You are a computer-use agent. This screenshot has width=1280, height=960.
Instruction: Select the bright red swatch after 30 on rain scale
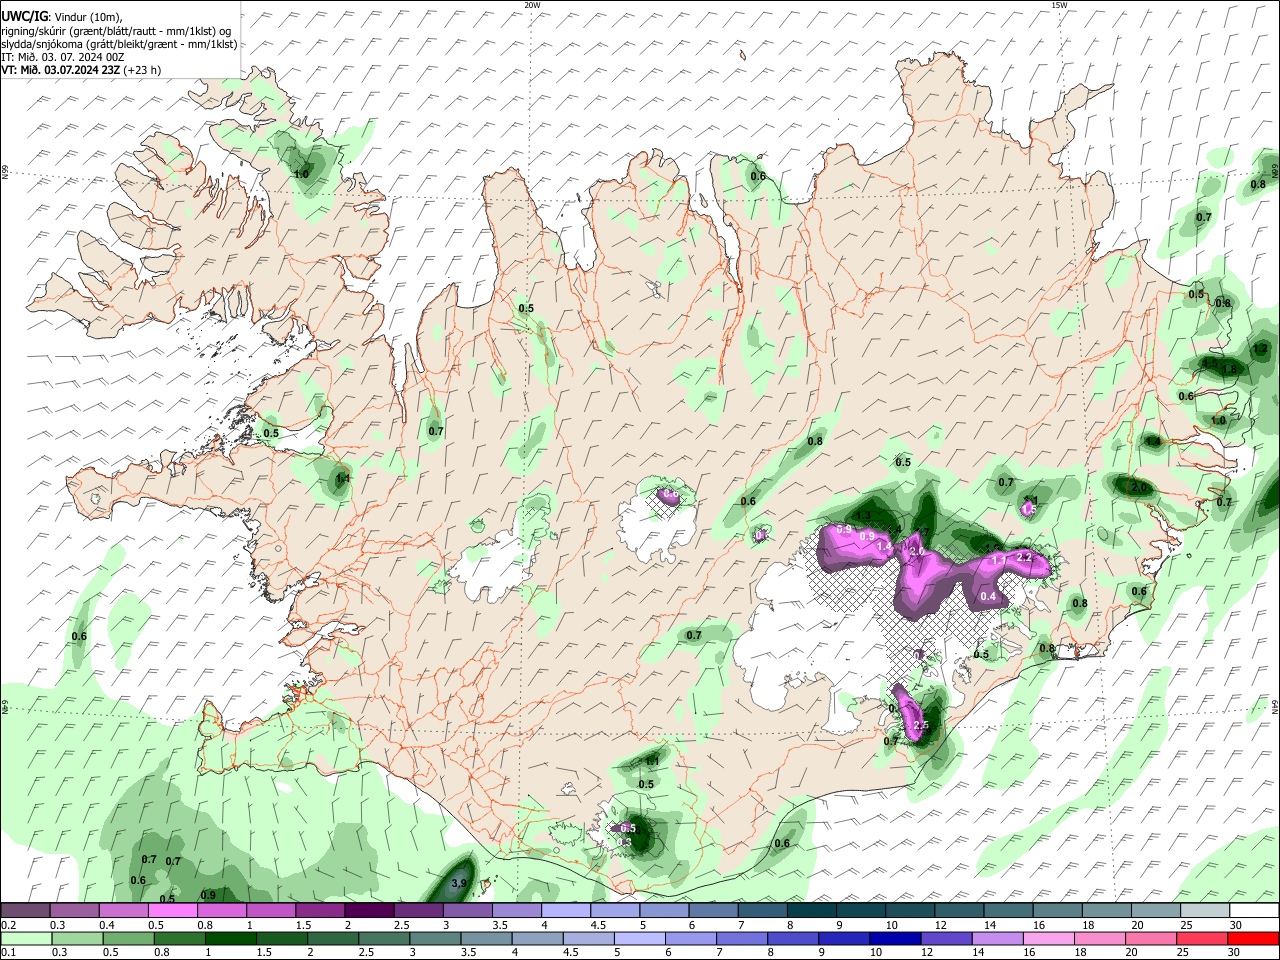pyautogui.click(x=1254, y=938)
